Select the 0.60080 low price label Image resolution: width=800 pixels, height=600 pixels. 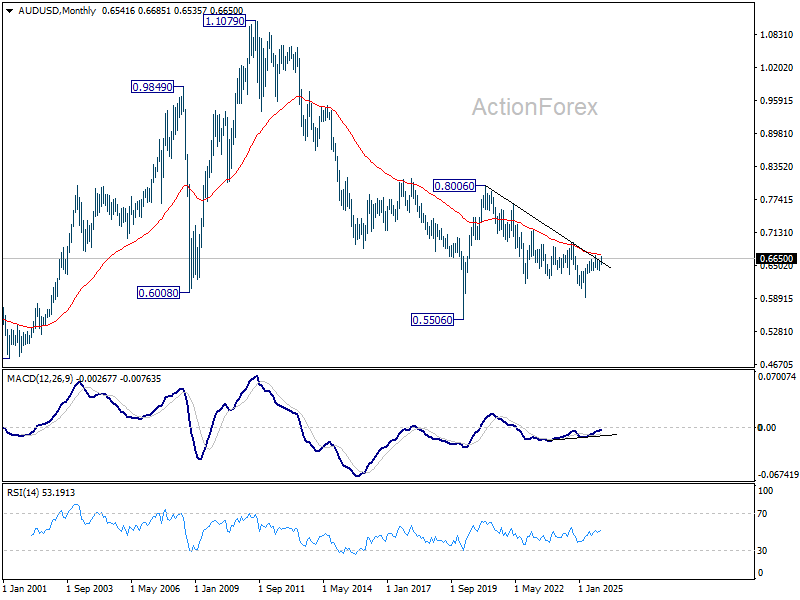click(x=159, y=293)
